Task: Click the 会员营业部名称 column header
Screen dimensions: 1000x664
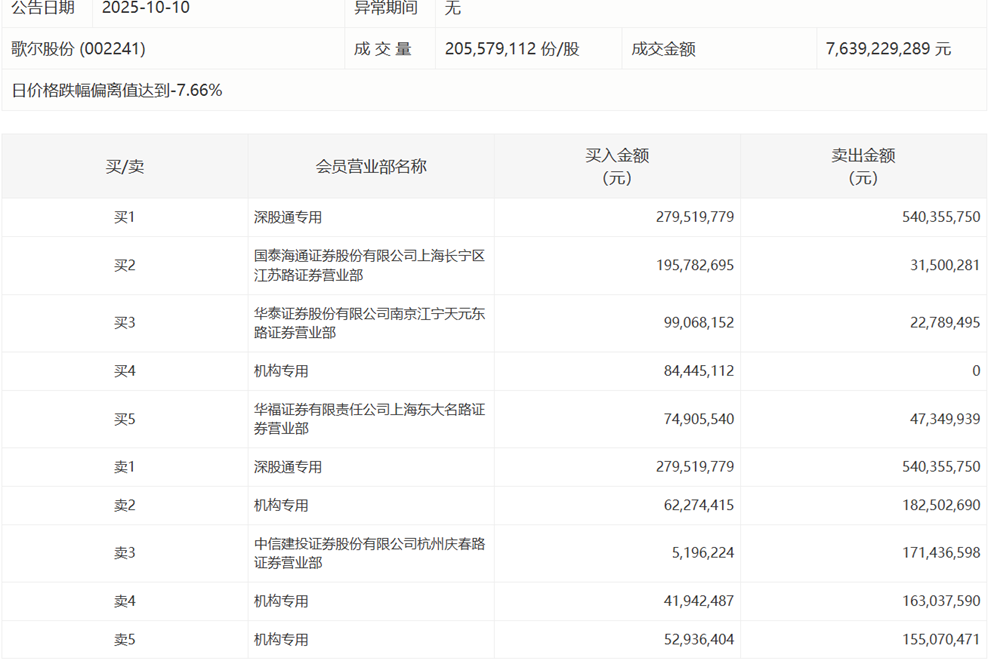Action: pos(371,167)
